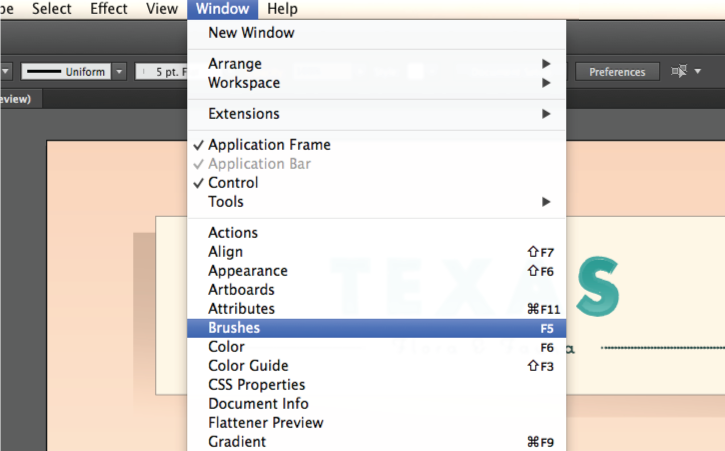This screenshot has height=451, width=725.
Task: Click the Uniform stroke profile preview
Action: (66, 72)
